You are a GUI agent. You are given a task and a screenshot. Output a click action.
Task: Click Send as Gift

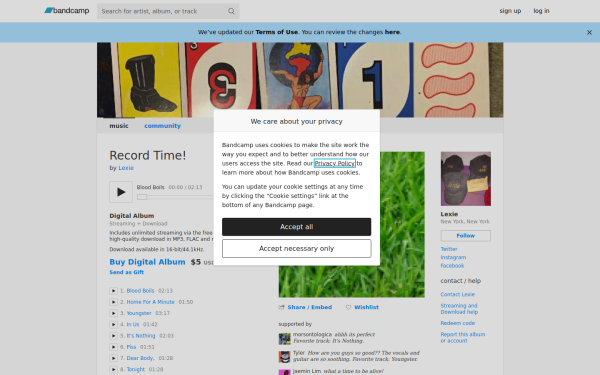click(x=127, y=272)
